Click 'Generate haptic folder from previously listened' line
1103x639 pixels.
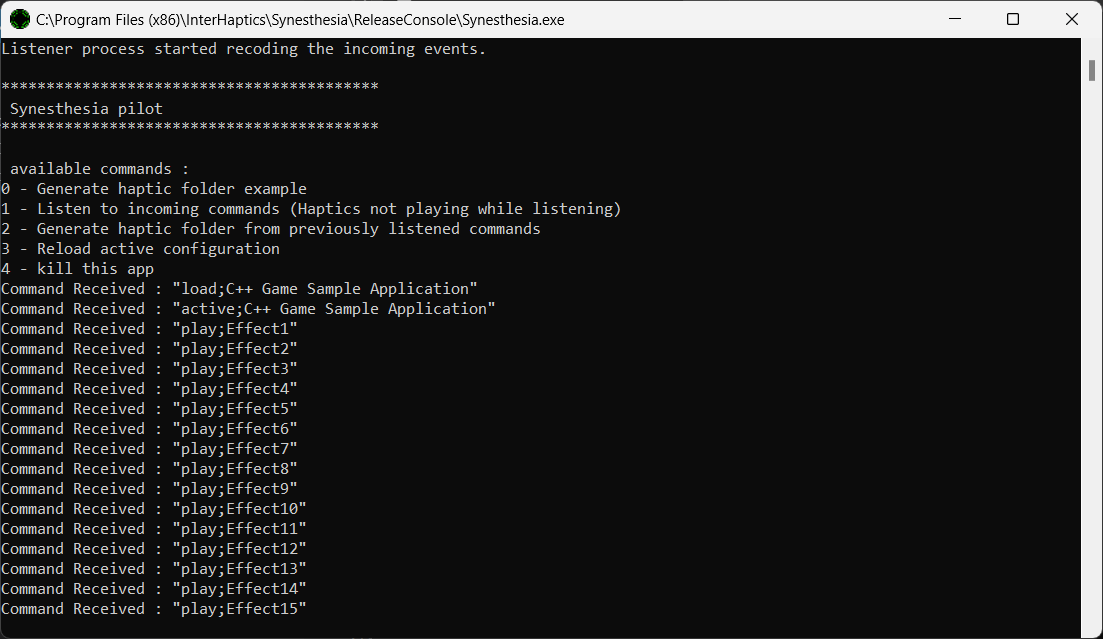click(x=271, y=229)
